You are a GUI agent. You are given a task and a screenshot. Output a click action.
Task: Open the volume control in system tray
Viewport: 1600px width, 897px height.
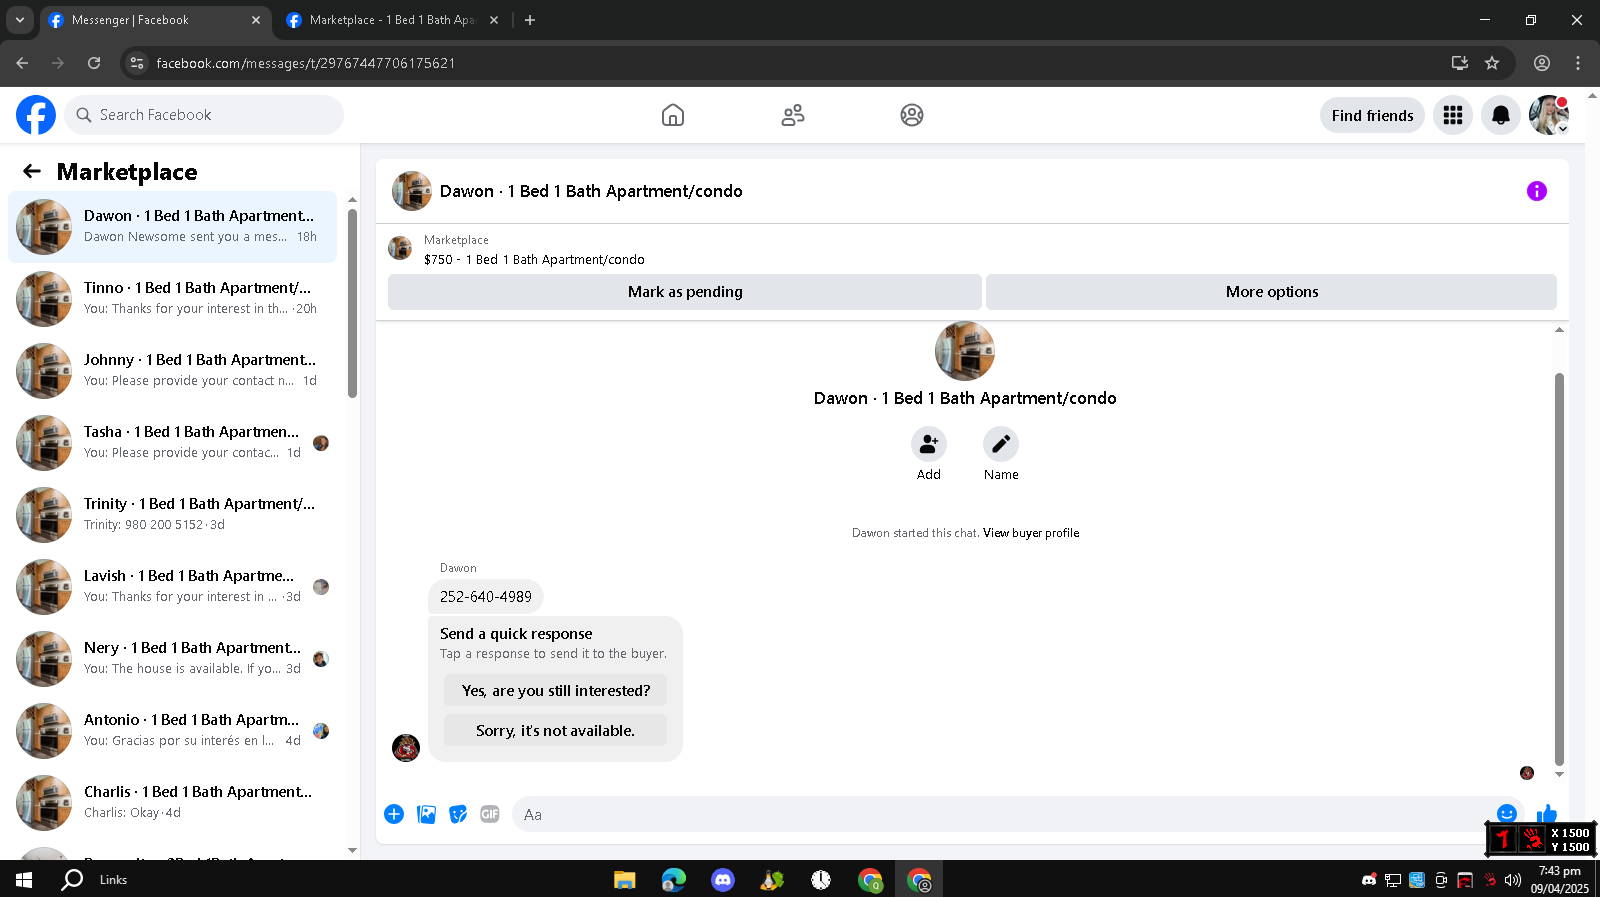(1513, 880)
